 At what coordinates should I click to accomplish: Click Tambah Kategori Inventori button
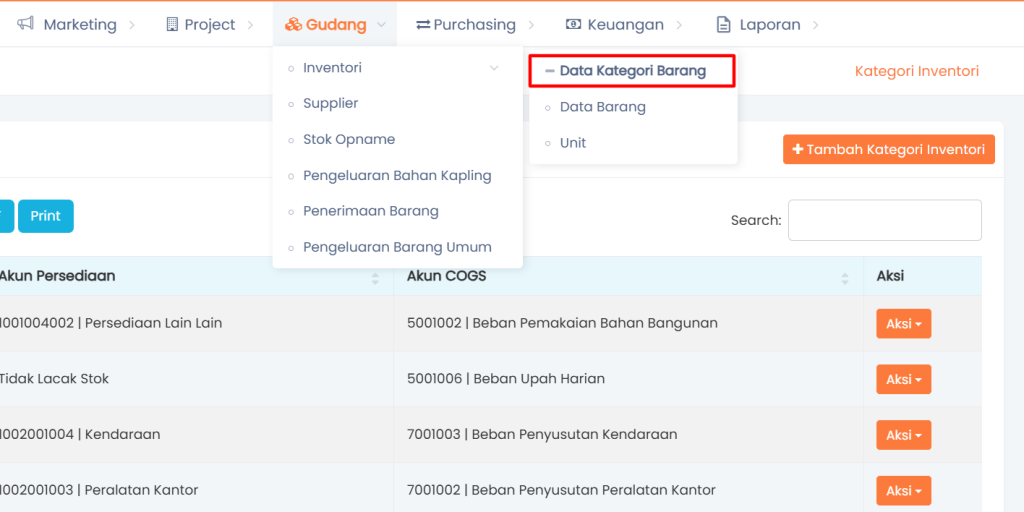pyautogui.click(x=888, y=150)
